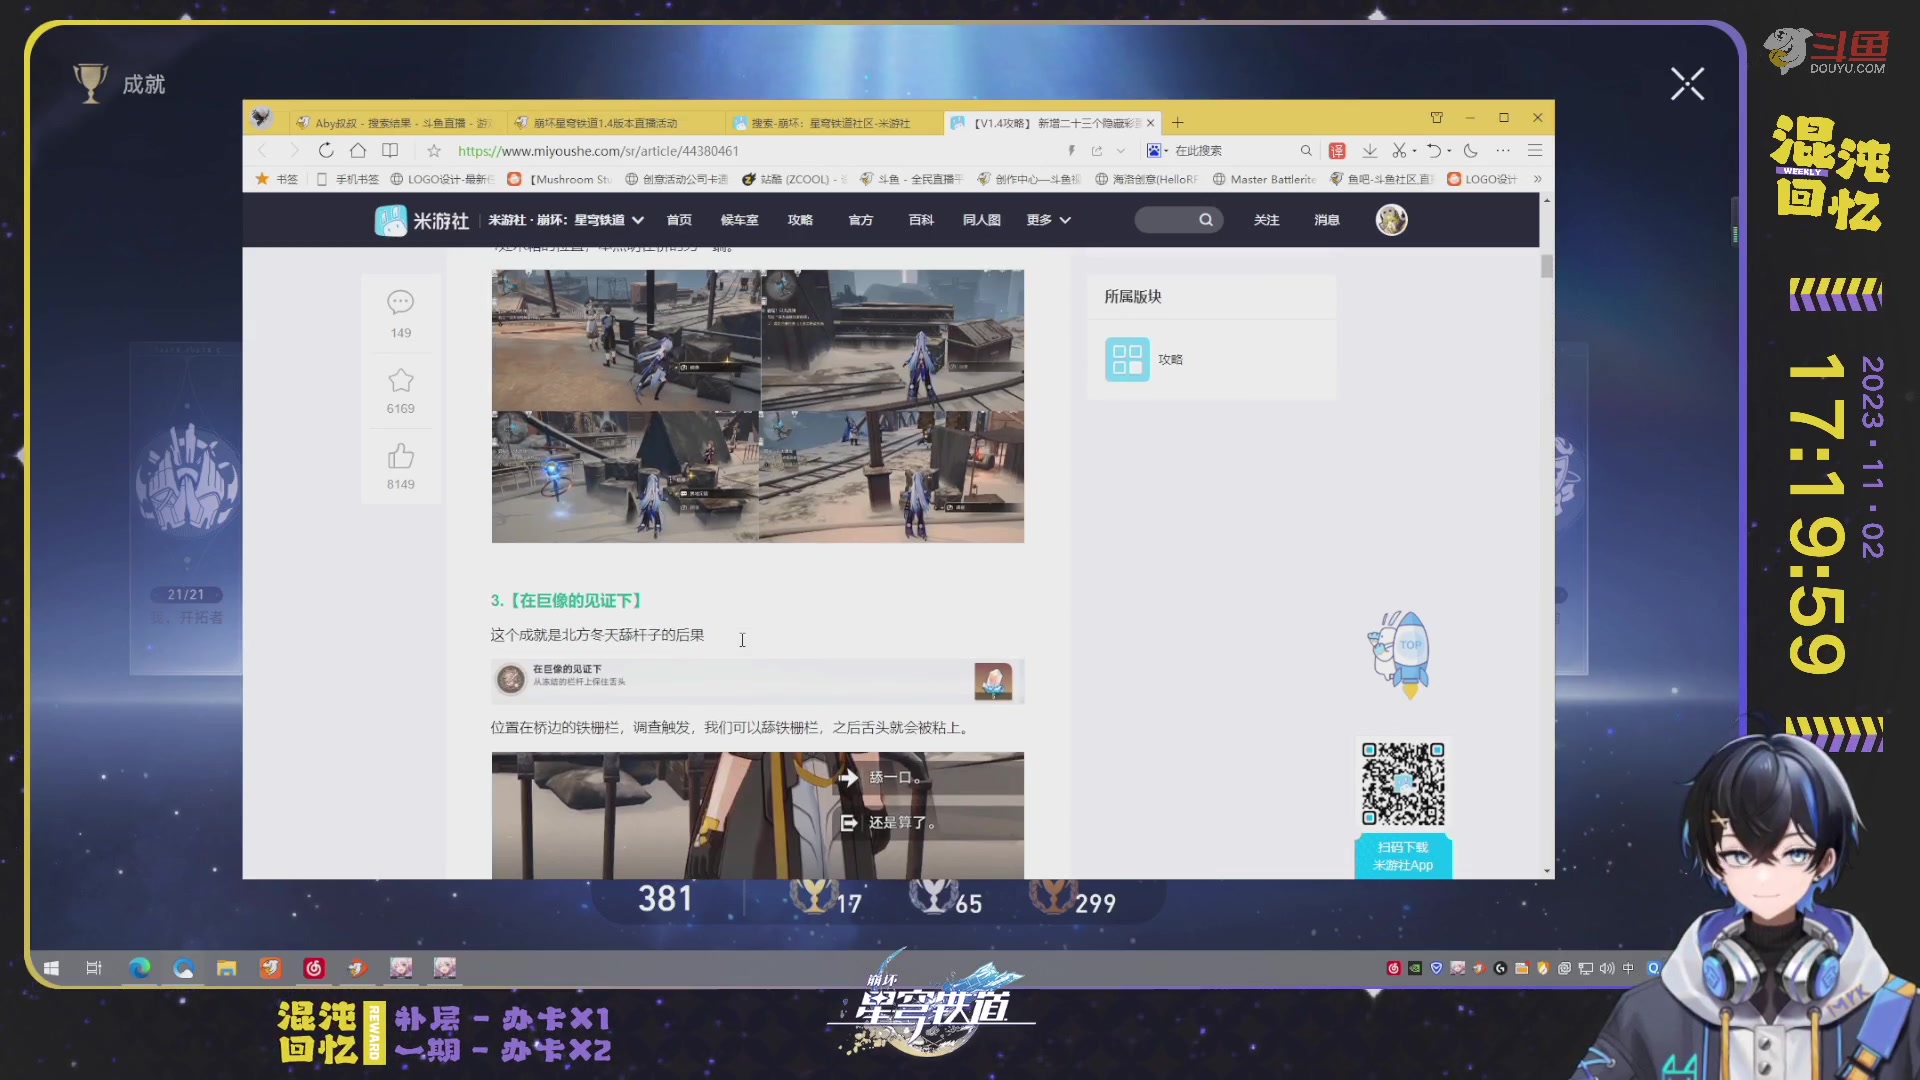Screen dimensions: 1920x1080
Task: Open the 候车室 nav item
Action: (739, 220)
